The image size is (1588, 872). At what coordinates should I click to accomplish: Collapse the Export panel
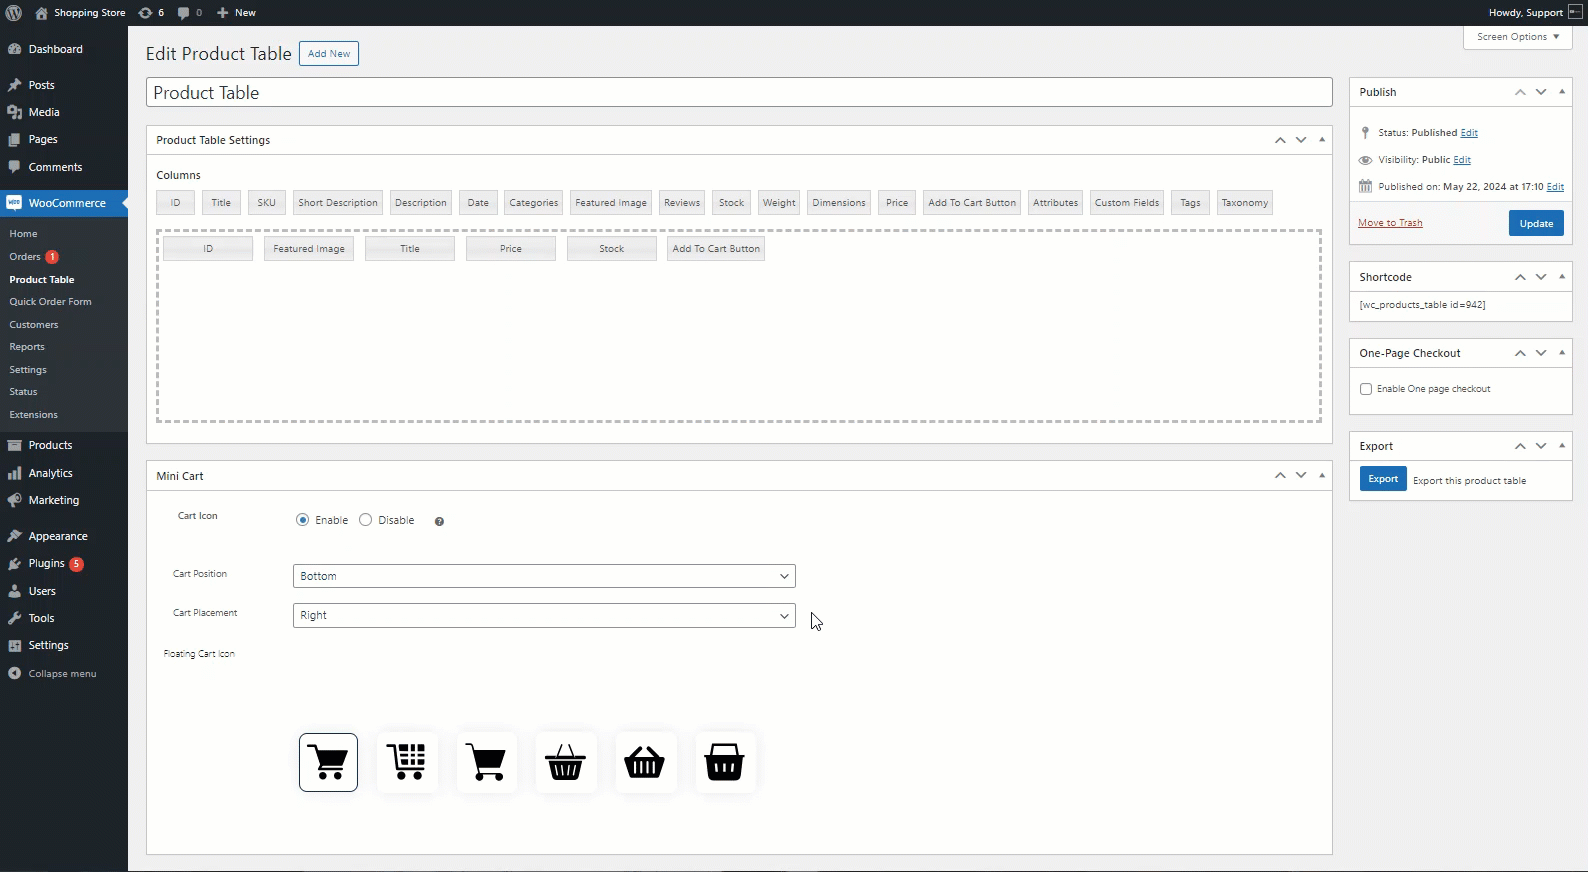(x=1562, y=446)
